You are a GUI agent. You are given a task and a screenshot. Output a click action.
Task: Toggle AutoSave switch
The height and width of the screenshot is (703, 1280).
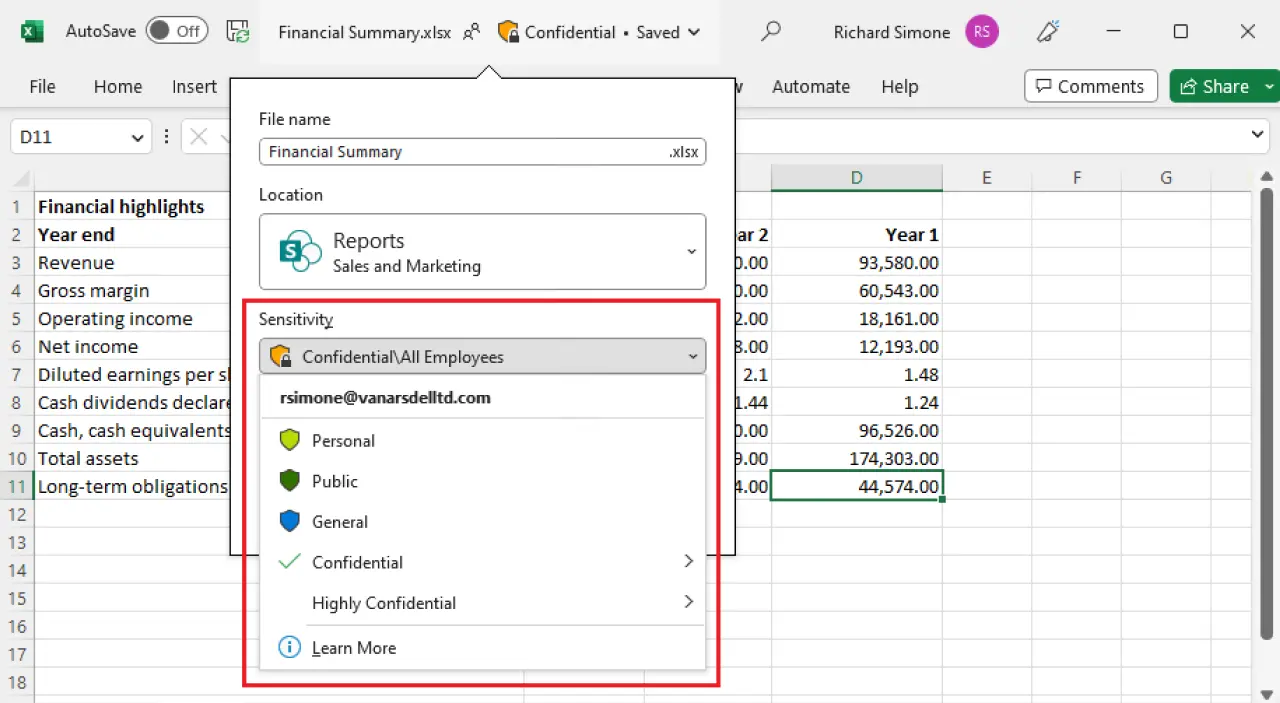pos(177,31)
